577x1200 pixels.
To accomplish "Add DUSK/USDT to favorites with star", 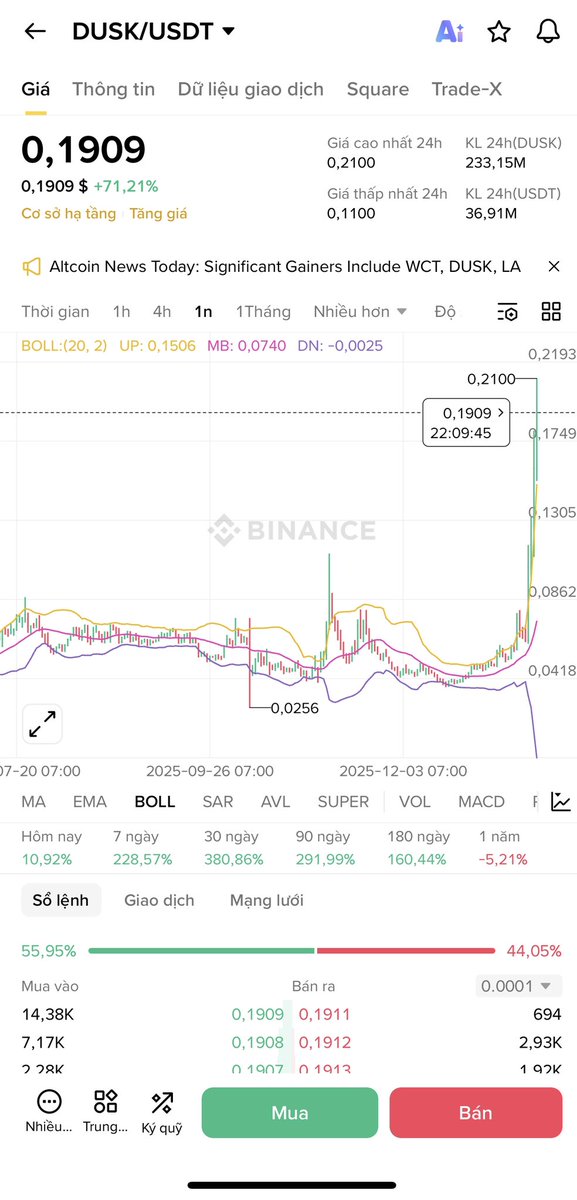I will pyautogui.click(x=499, y=32).
